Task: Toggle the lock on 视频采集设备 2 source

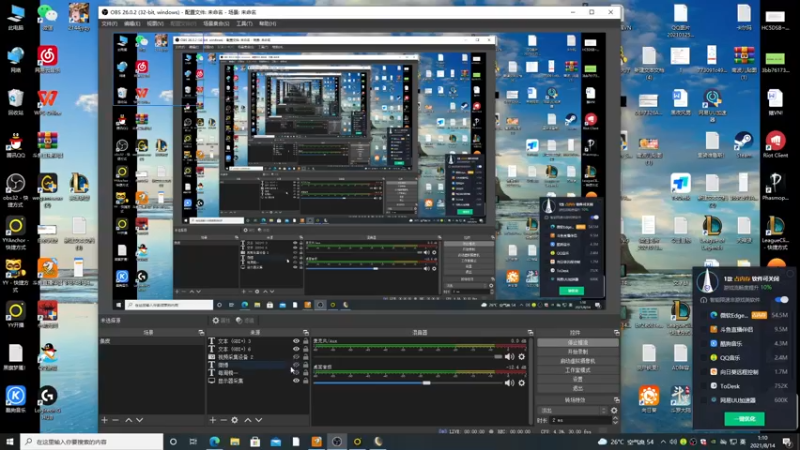Action: pos(306,357)
